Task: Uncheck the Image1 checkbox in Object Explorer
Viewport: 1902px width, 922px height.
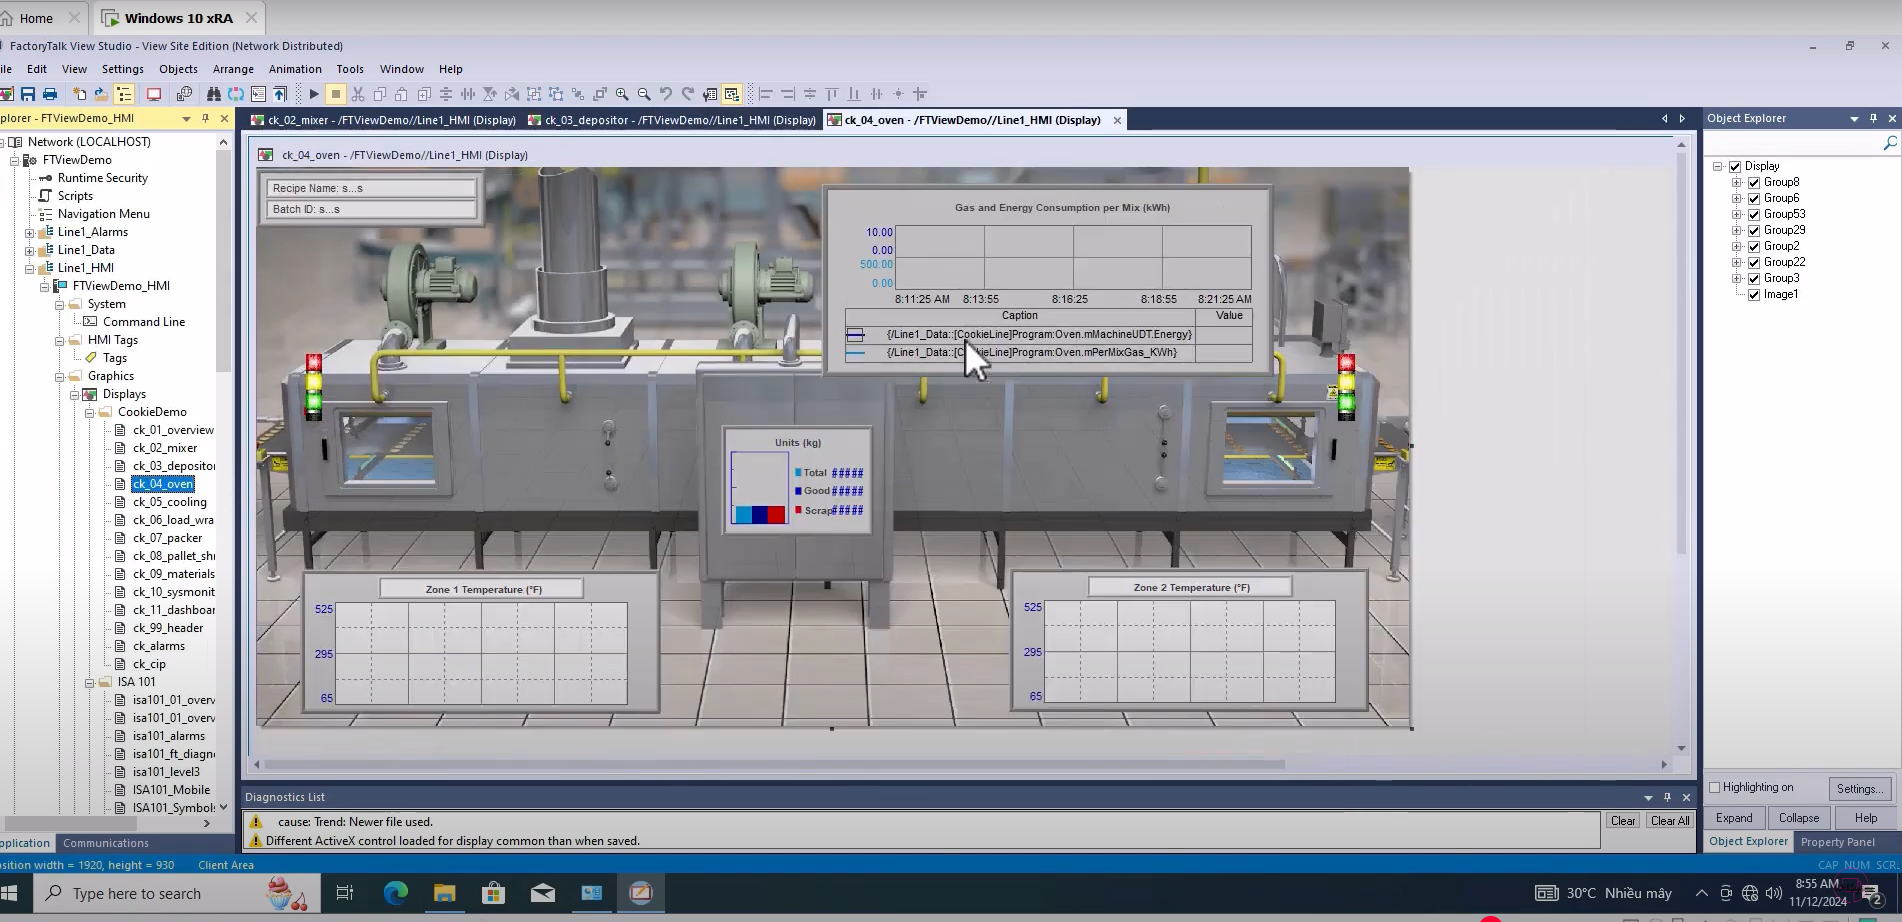Action: point(1755,294)
